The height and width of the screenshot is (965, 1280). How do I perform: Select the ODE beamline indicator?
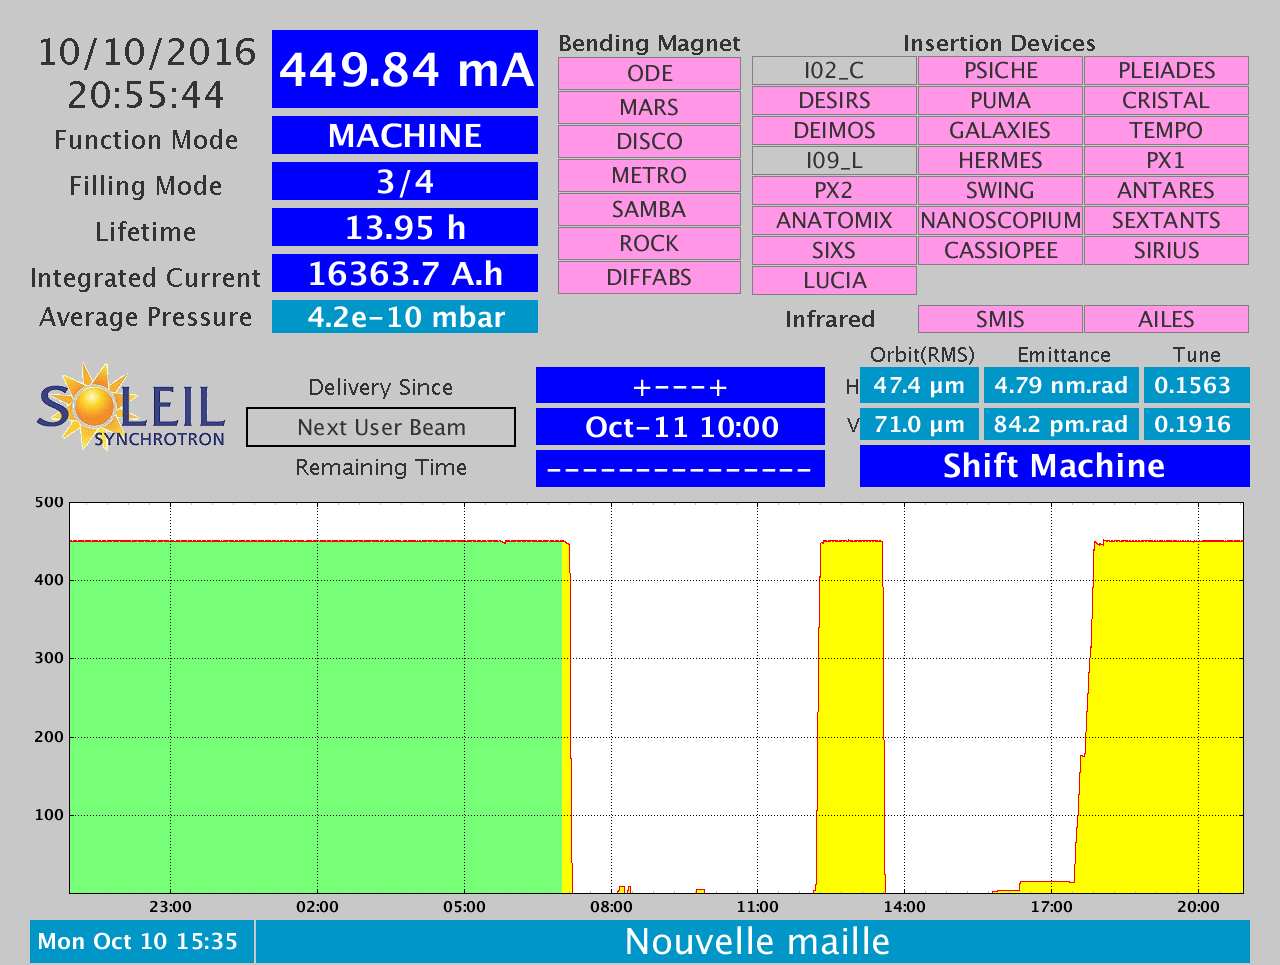(649, 74)
